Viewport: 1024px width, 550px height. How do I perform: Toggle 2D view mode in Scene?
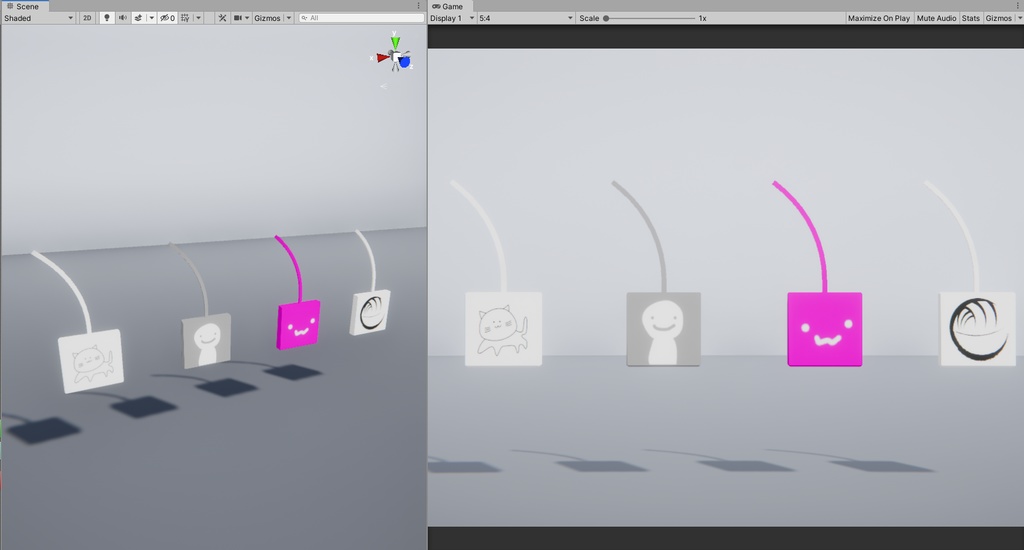click(x=87, y=18)
